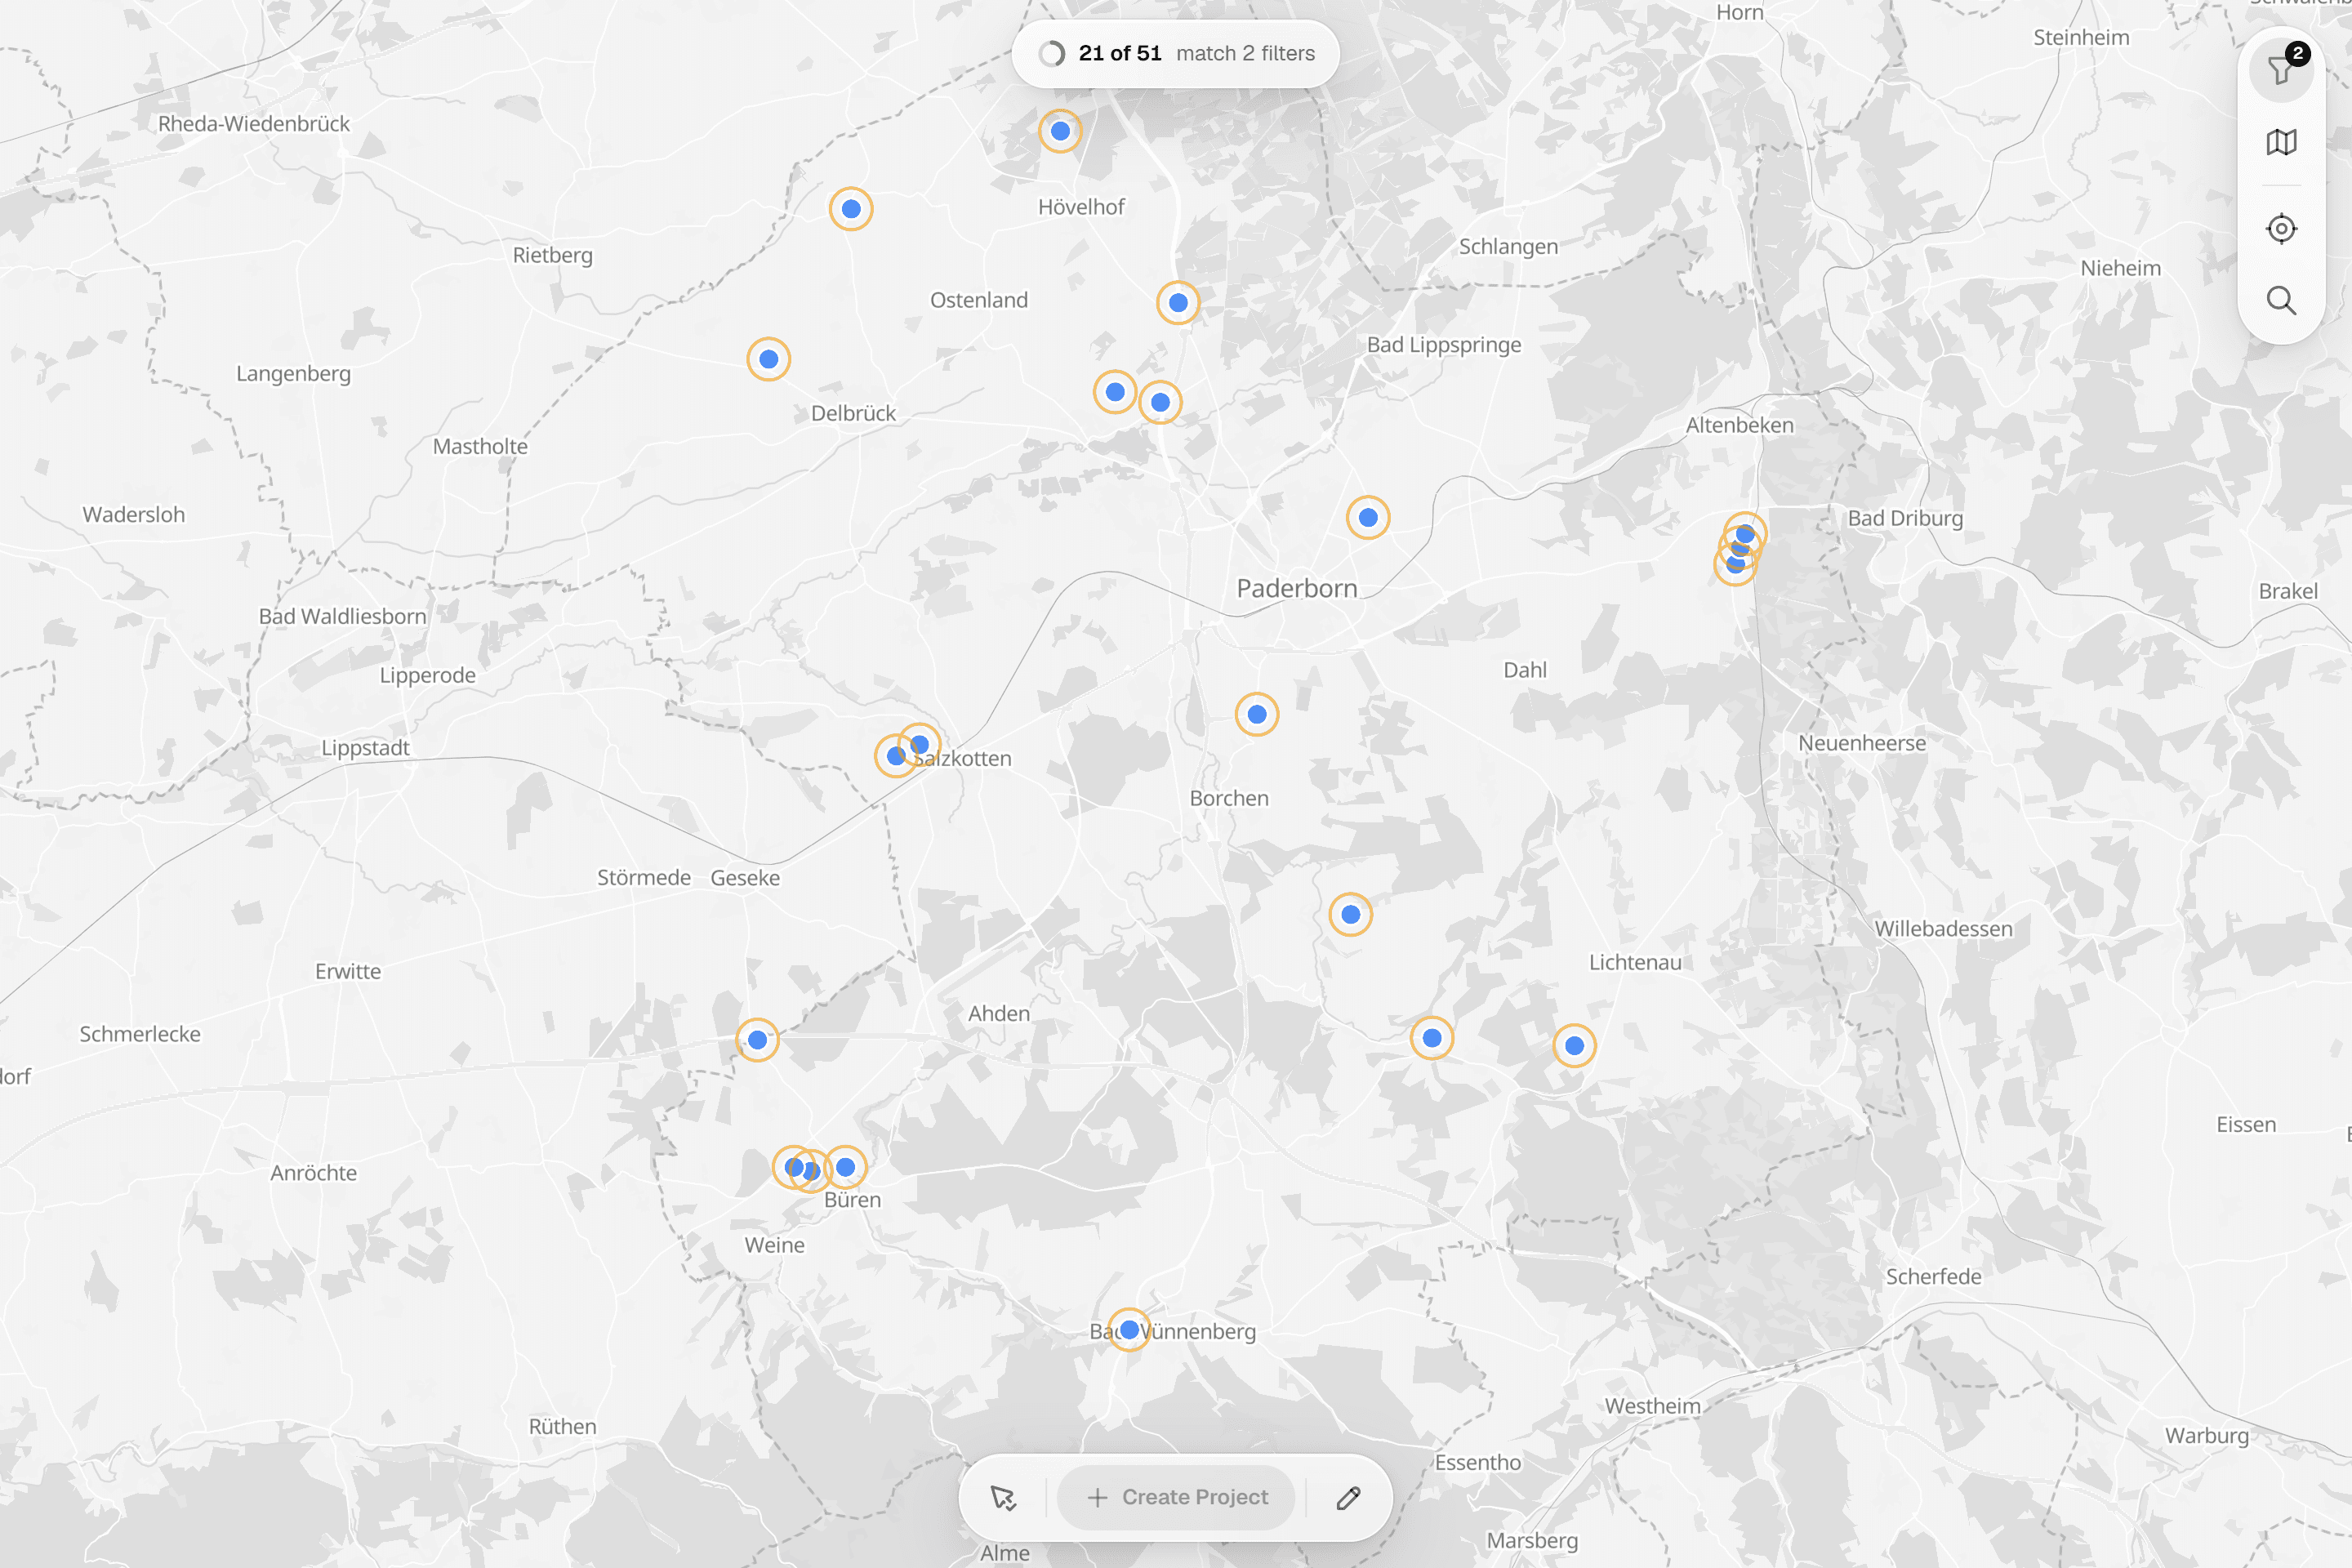Image resolution: width=2352 pixels, height=1568 pixels.
Task: Click the marker northwest of Delbrück
Action: point(769,359)
